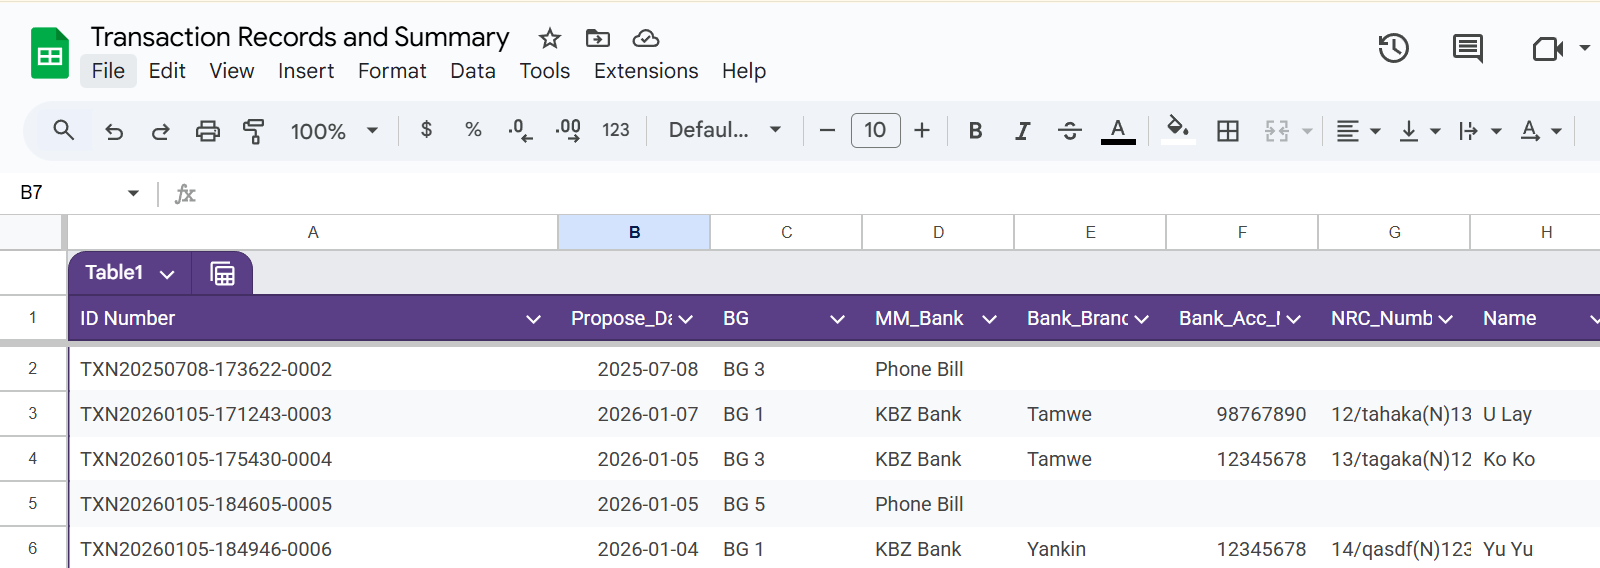
Task: Open the Bank_Branch column dropdown
Action: click(x=1141, y=319)
